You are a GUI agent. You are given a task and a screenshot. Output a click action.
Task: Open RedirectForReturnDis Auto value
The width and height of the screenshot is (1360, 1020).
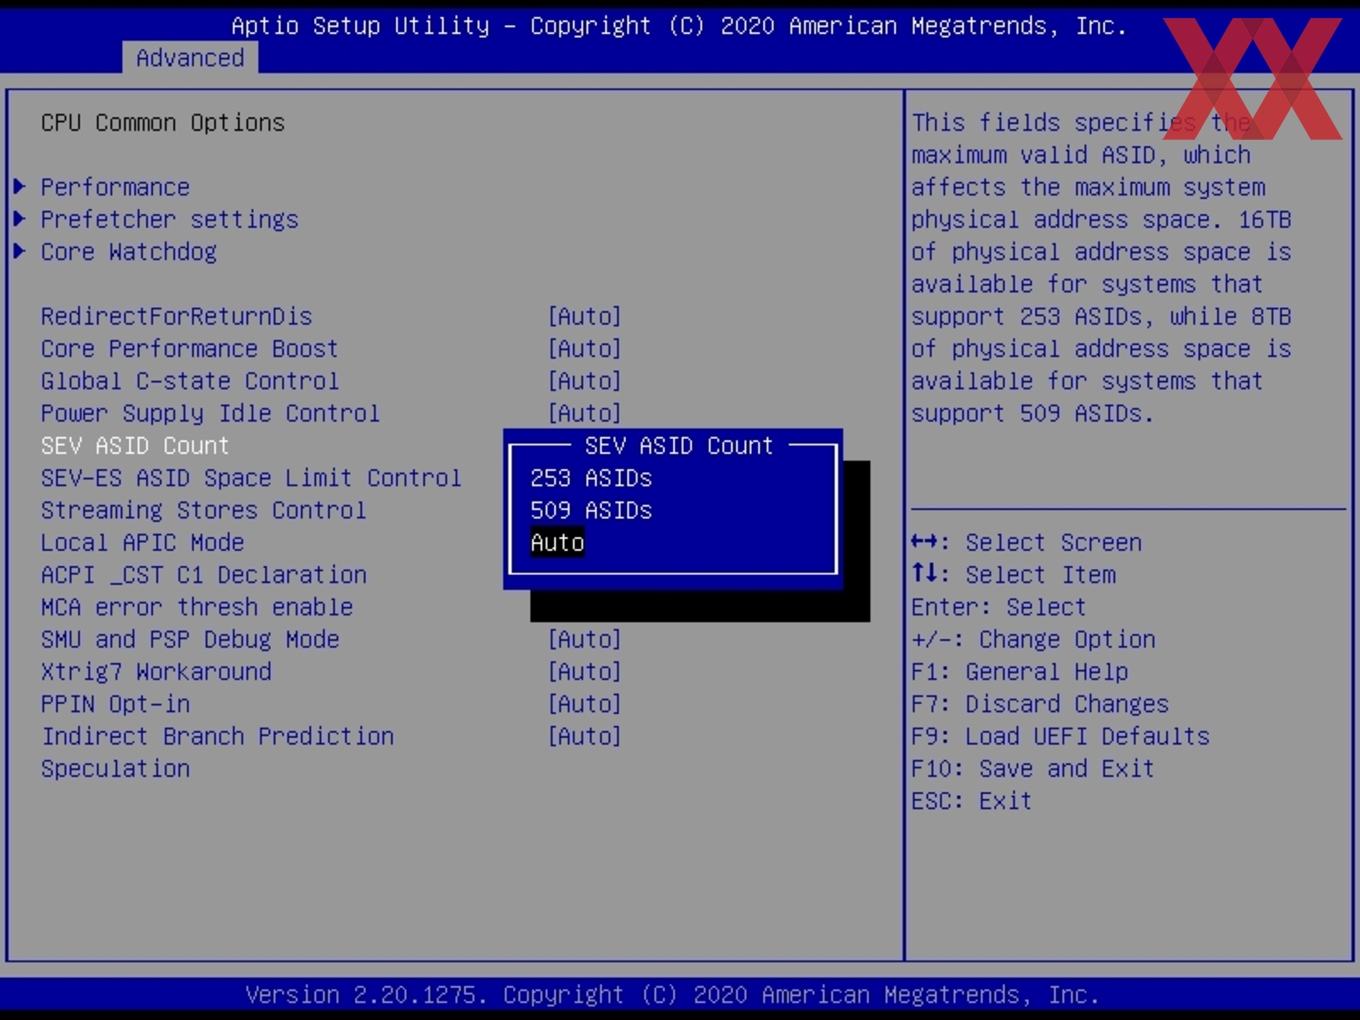585,316
